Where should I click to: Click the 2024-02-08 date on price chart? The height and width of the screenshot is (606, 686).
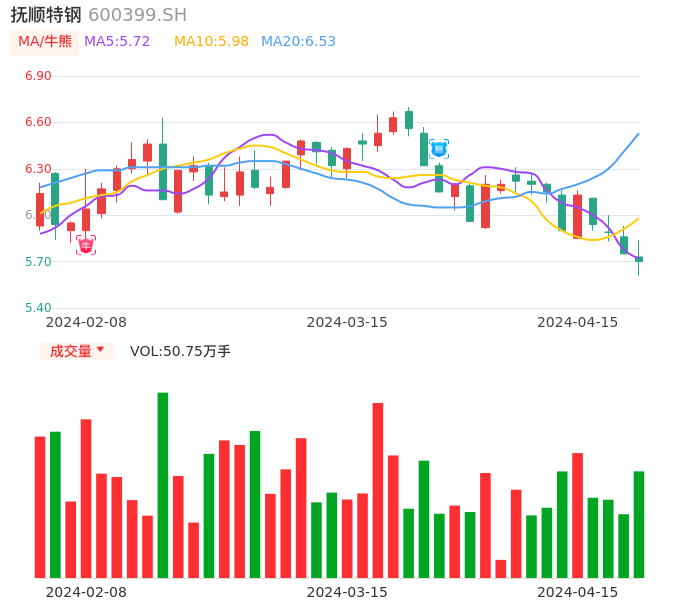tap(86, 322)
